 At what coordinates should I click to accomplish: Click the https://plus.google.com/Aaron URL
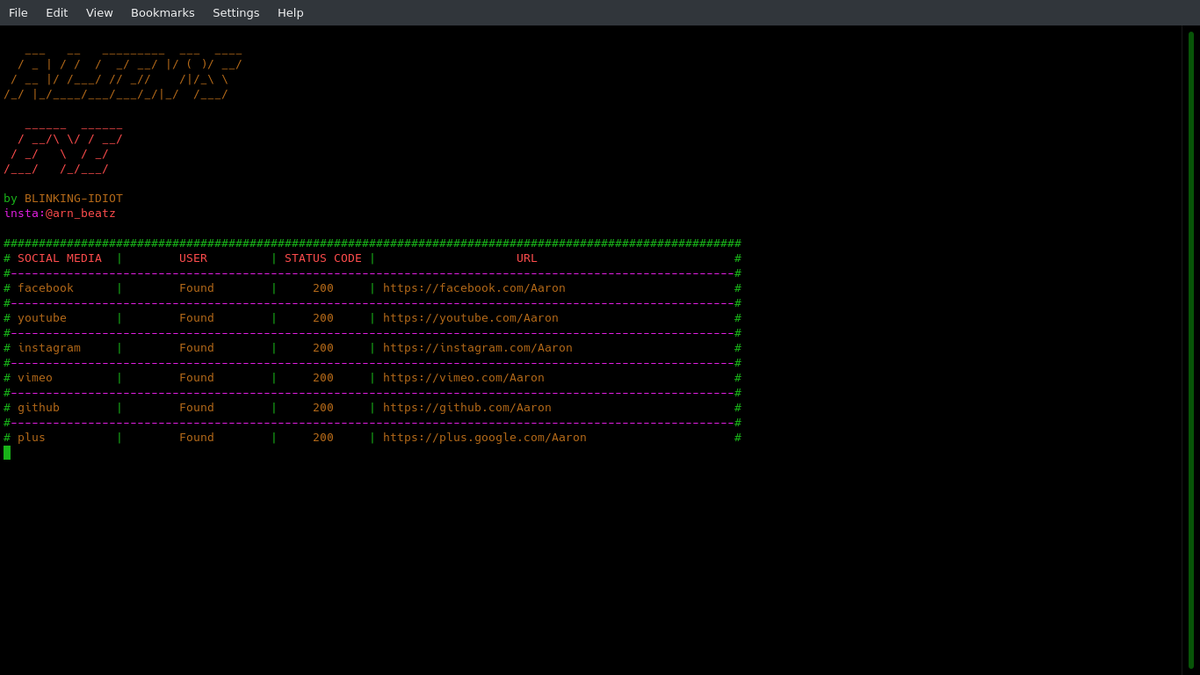pos(484,438)
